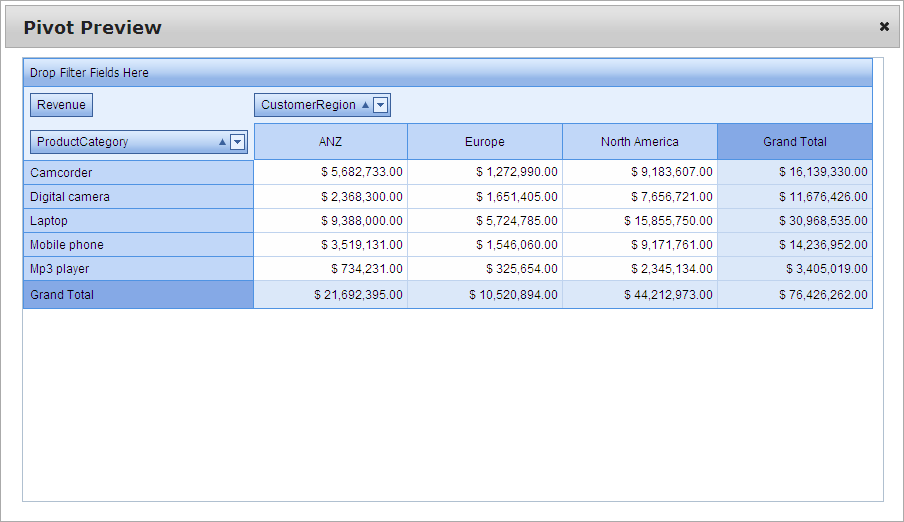The height and width of the screenshot is (522, 904).
Task: Select the Mobile phone row header
Action: click(x=138, y=245)
